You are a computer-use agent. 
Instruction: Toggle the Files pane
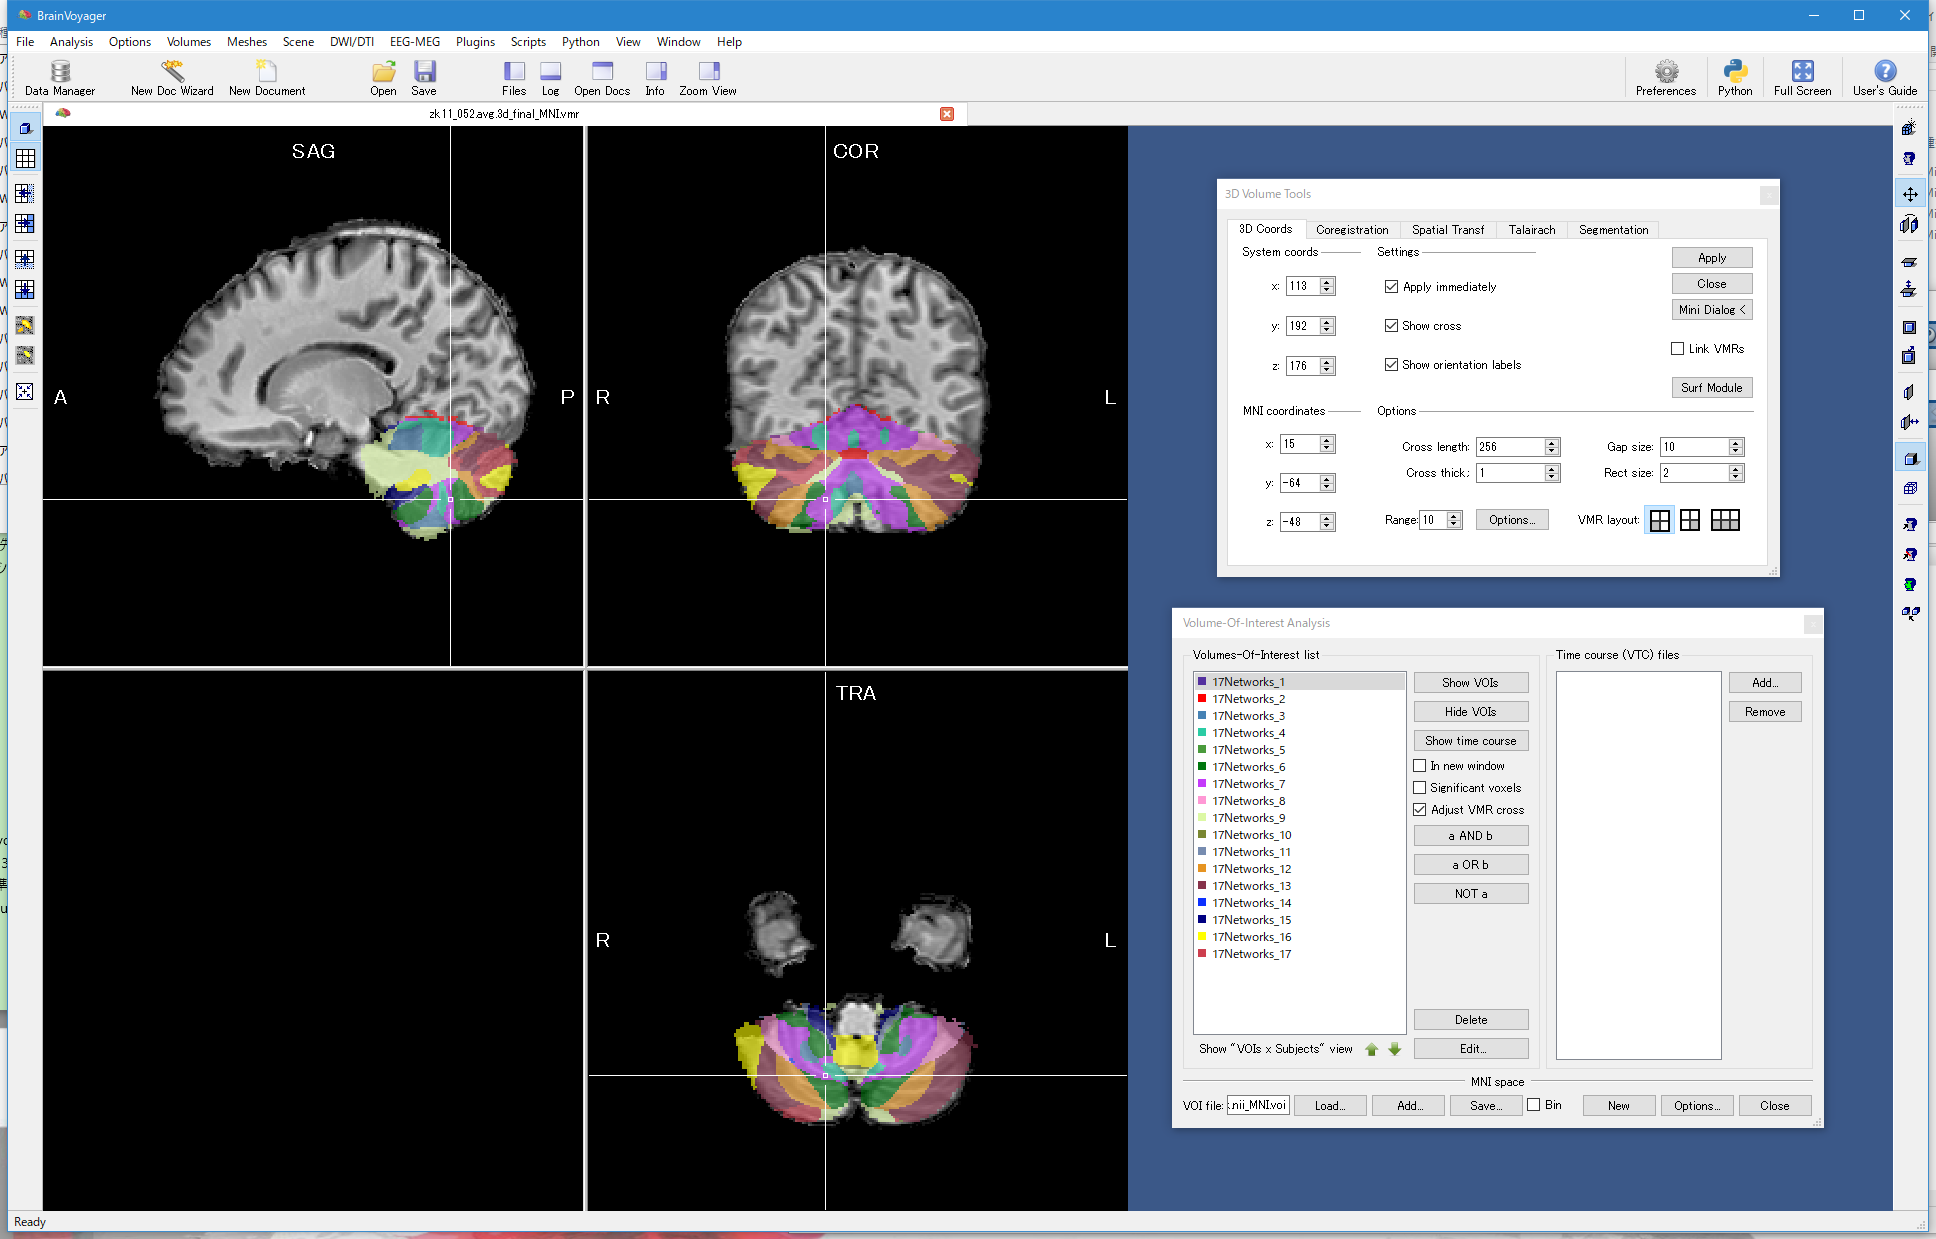514,77
